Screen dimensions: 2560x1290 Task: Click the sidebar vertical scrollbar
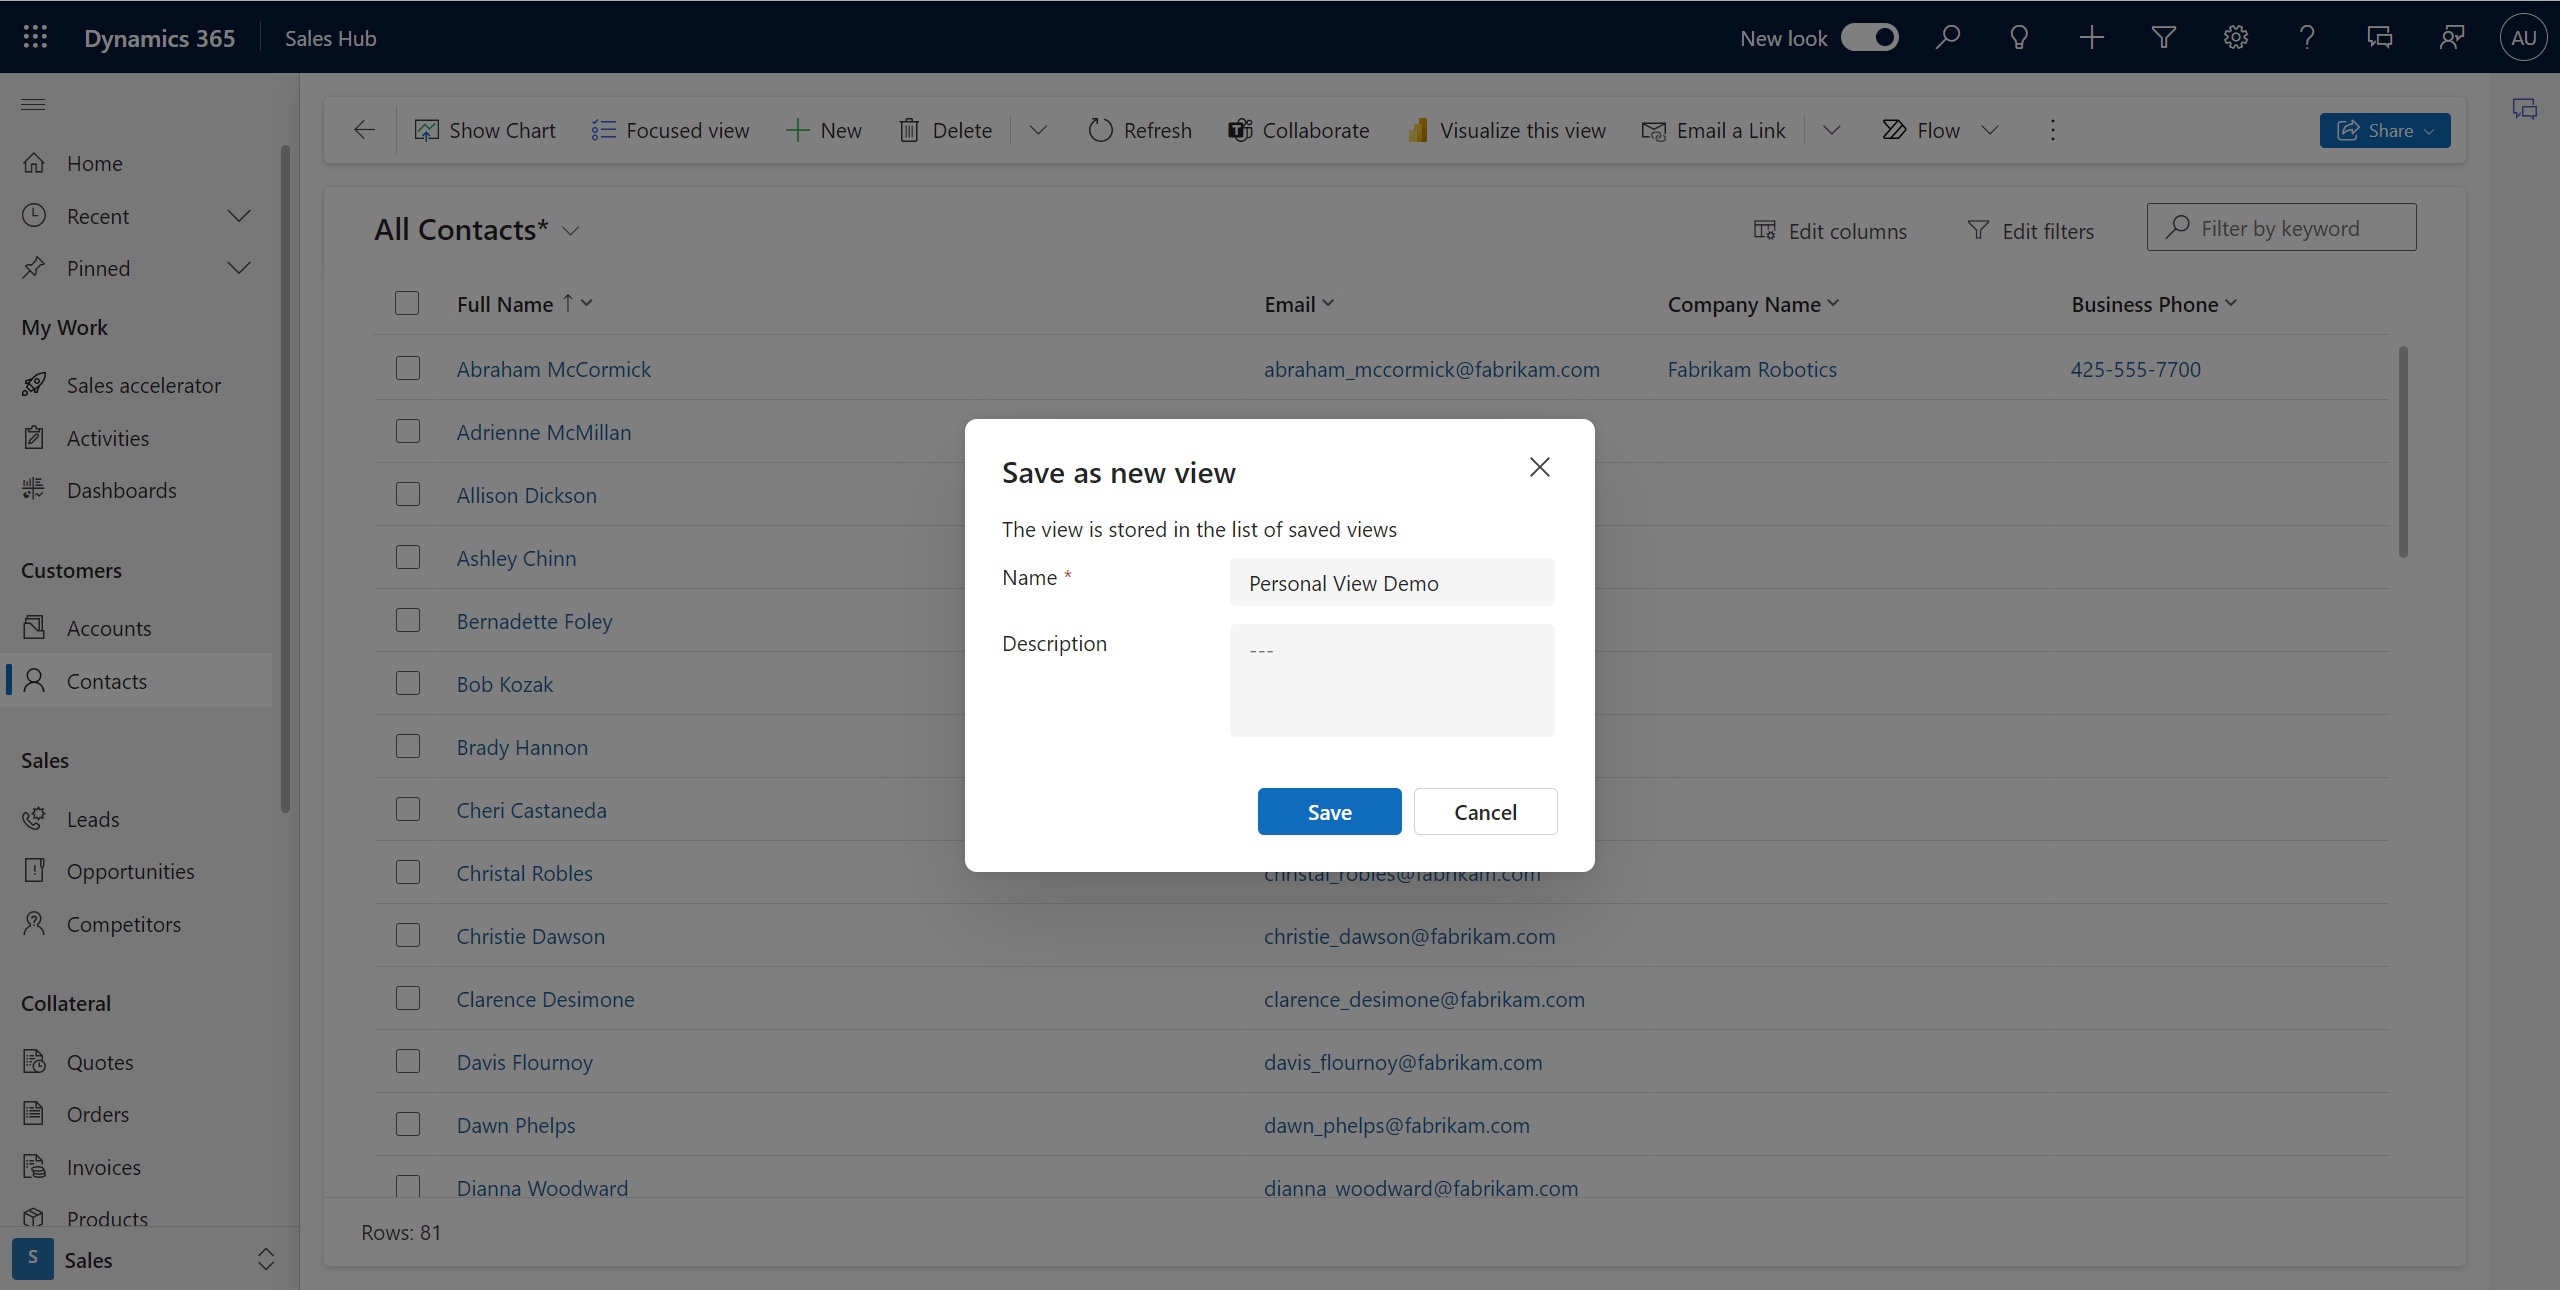[x=285, y=478]
